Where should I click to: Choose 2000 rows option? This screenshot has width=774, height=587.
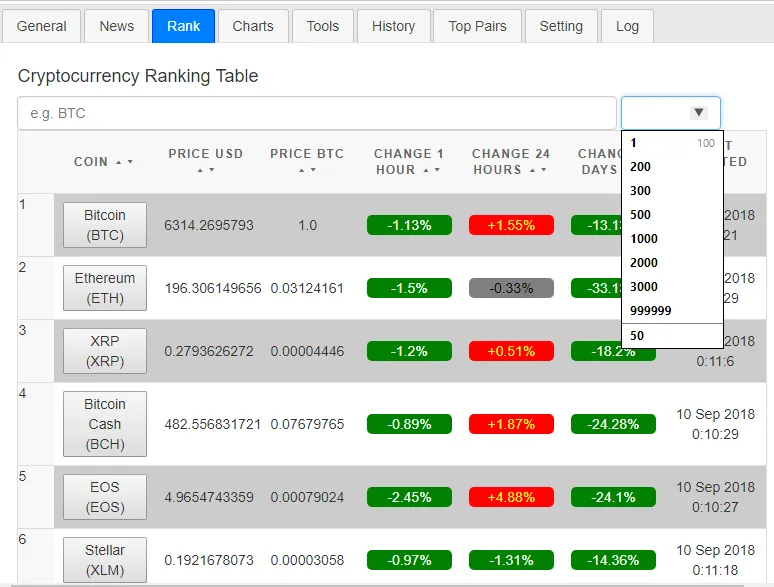[672, 263]
